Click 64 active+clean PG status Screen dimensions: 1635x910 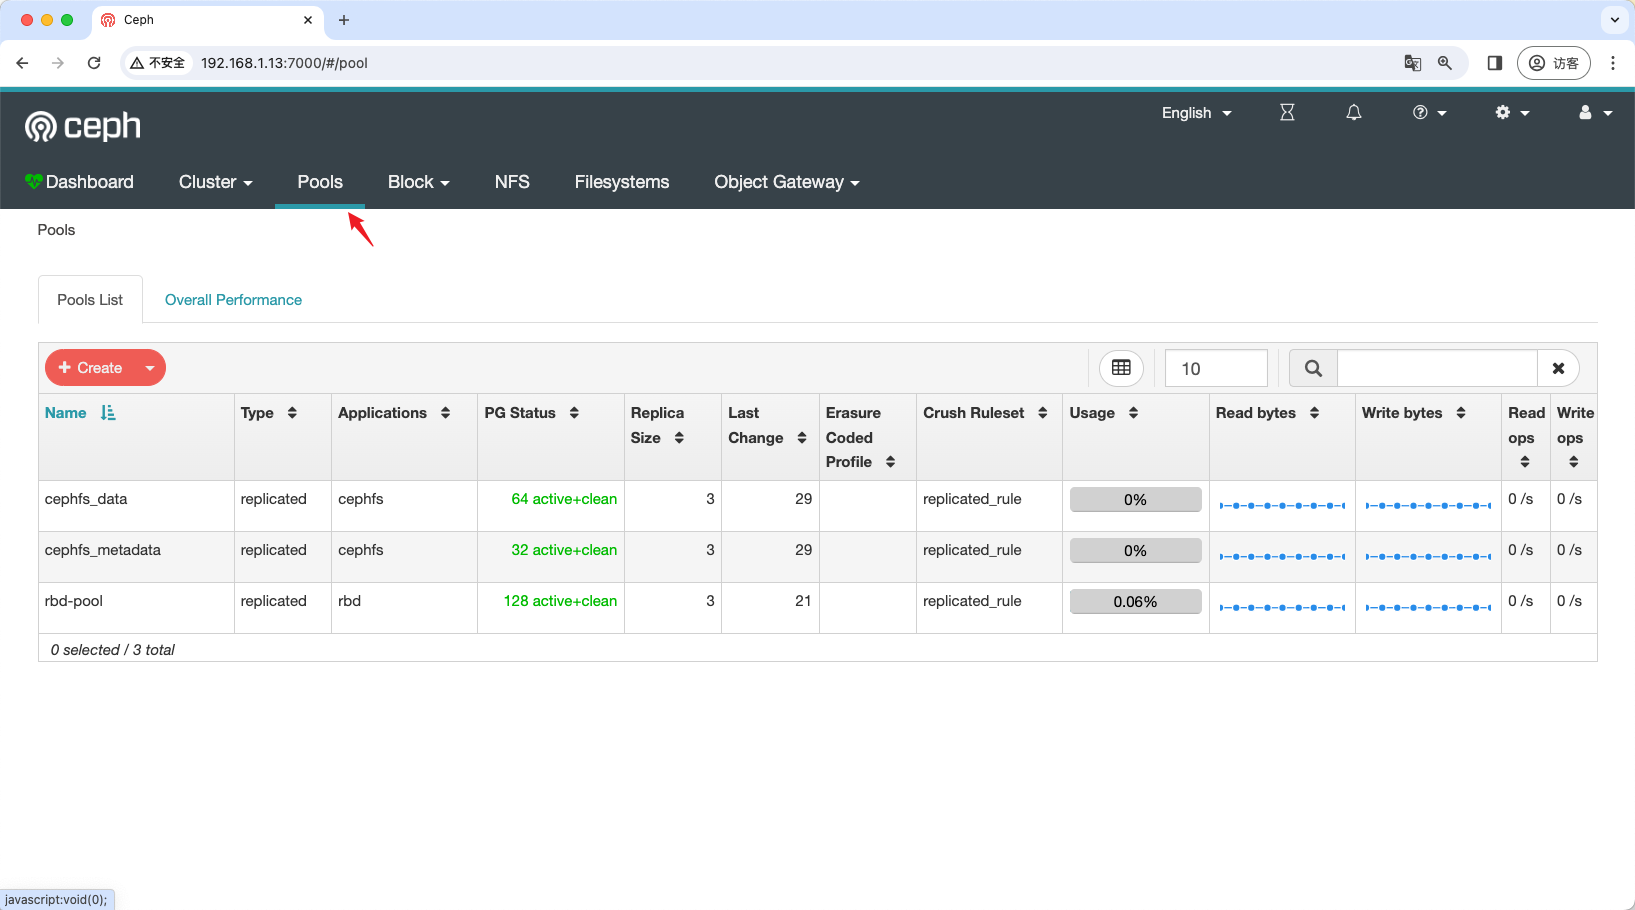click(564, 499)
